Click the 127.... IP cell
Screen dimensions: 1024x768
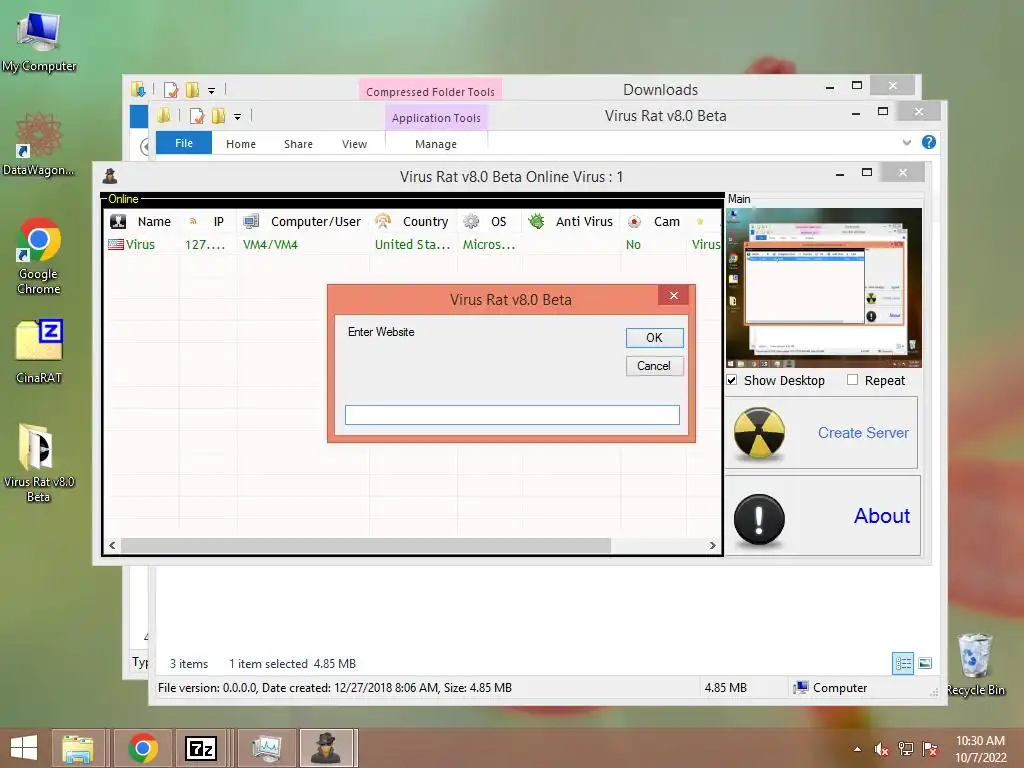pos(205,244)
